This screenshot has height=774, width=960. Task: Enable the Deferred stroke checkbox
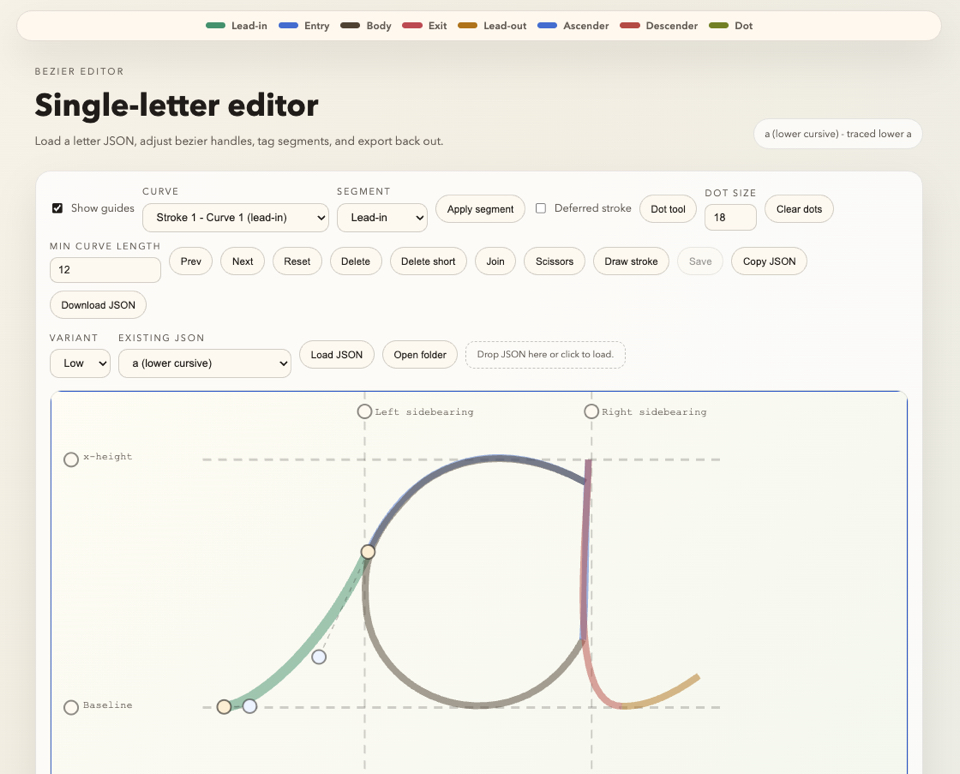point(541,208)
